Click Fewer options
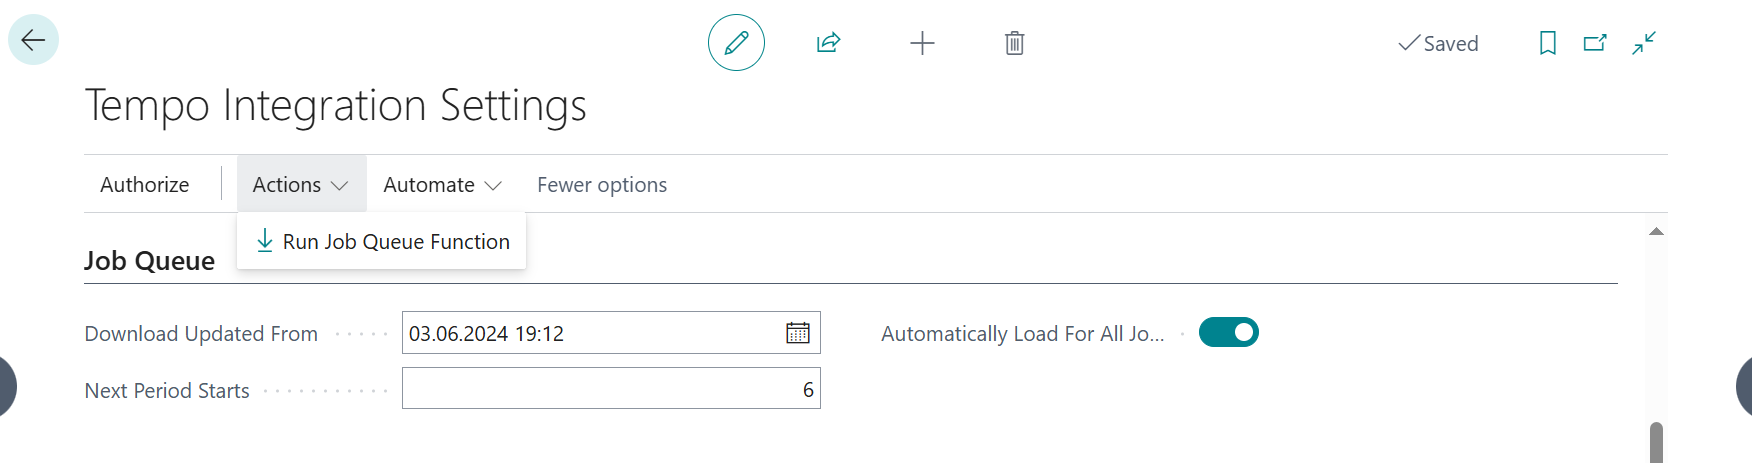Viewport: 1752px width, 463px height. [x=602, y=185]
